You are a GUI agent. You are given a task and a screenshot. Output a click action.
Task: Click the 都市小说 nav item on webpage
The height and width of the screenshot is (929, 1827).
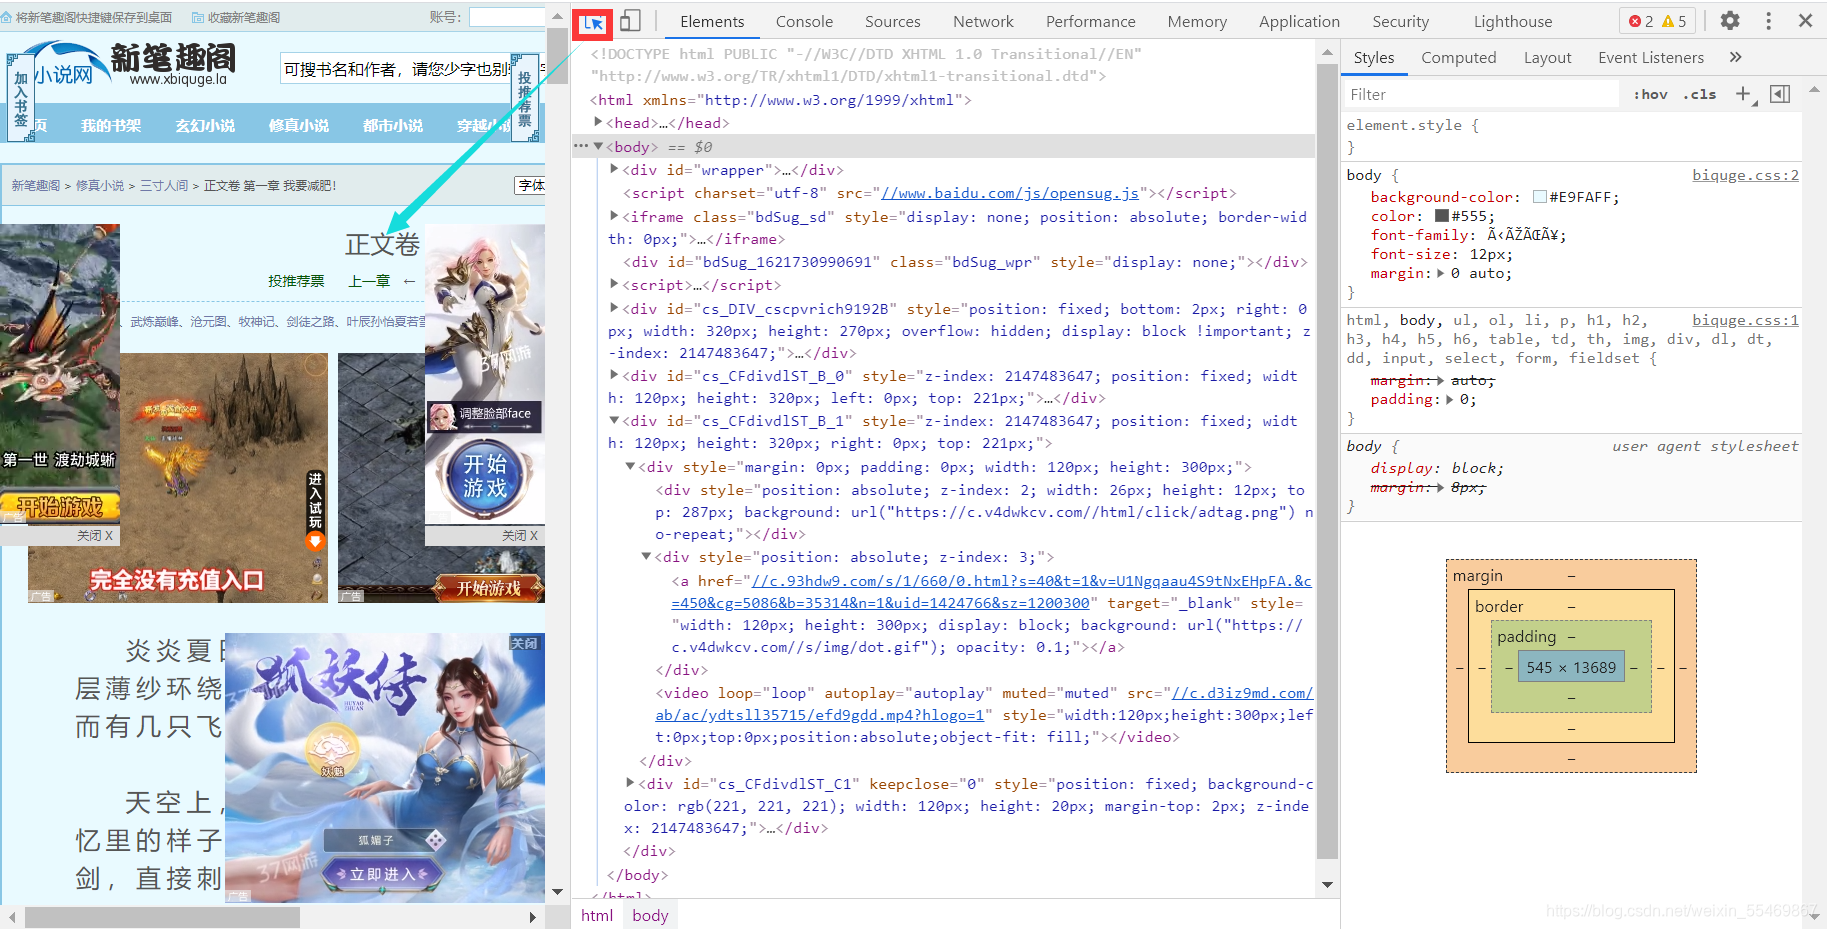coord(393,126)
